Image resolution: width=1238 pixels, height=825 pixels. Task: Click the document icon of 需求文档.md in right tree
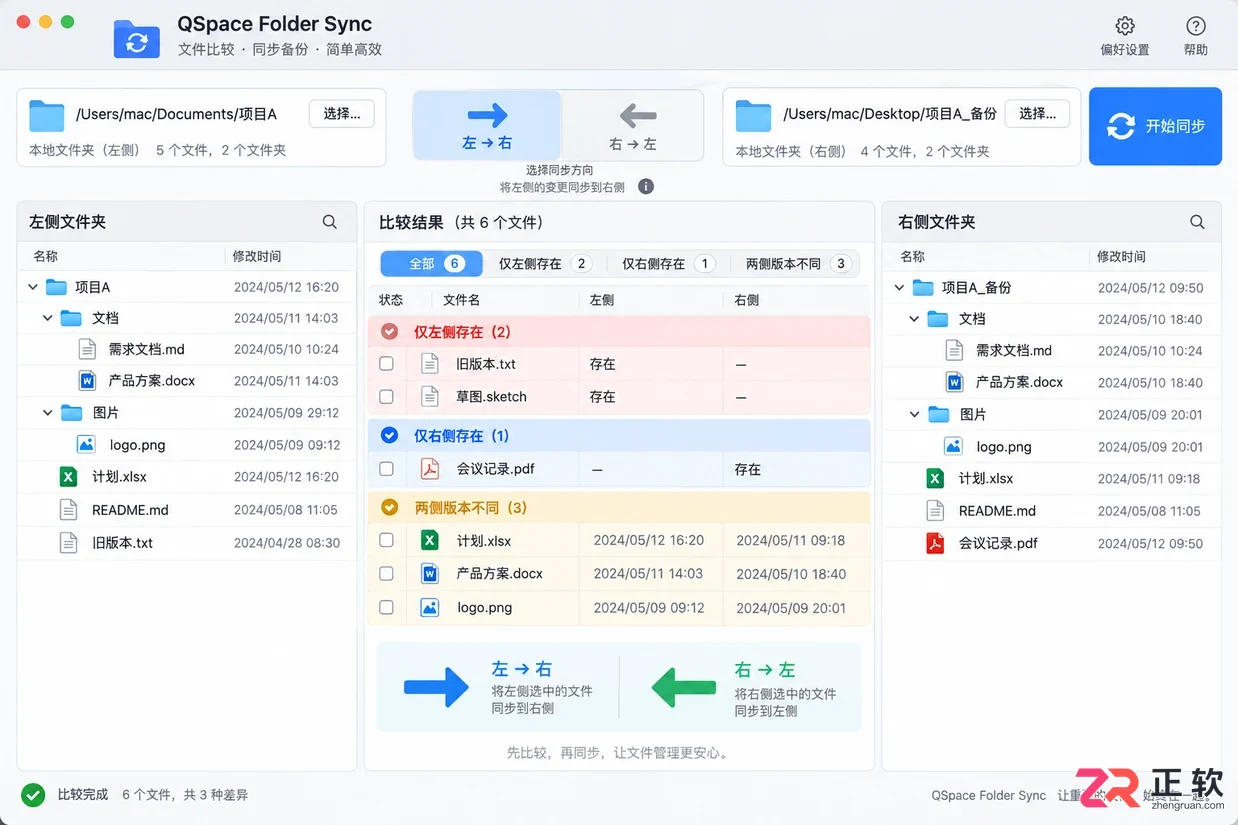tap(954, 350)
